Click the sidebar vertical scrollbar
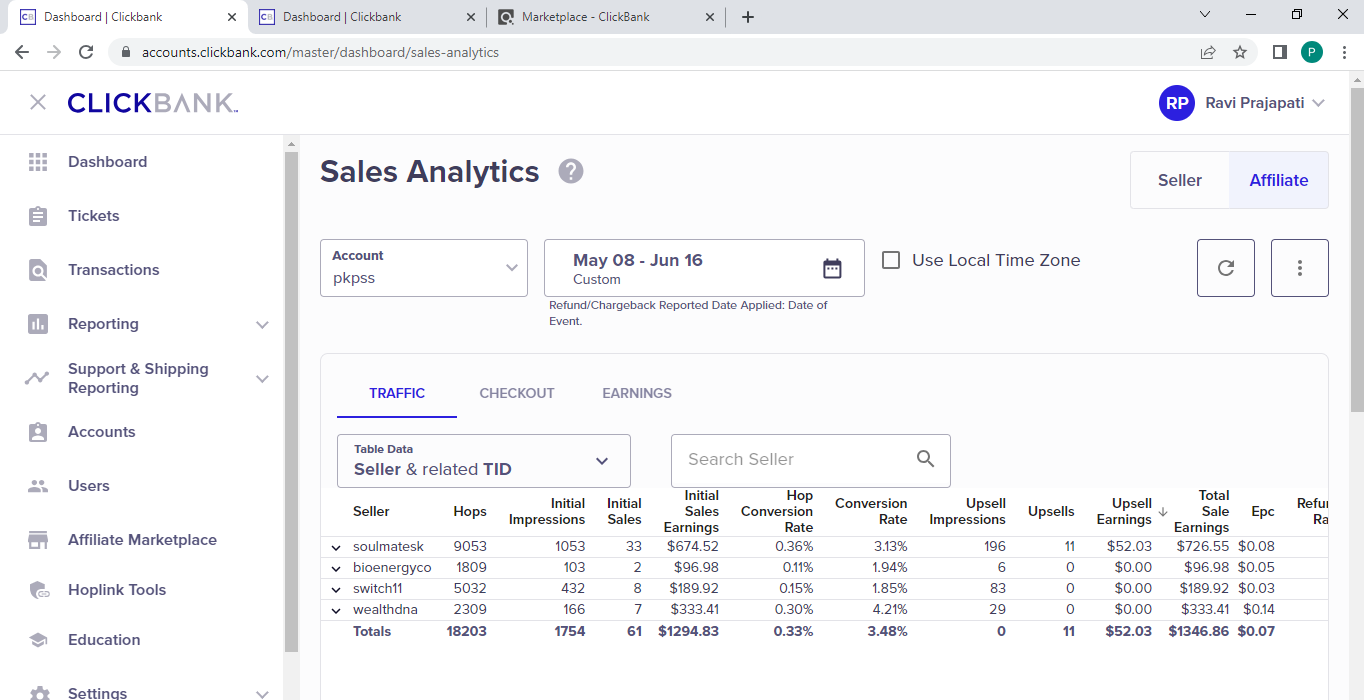 pos(291,400)
